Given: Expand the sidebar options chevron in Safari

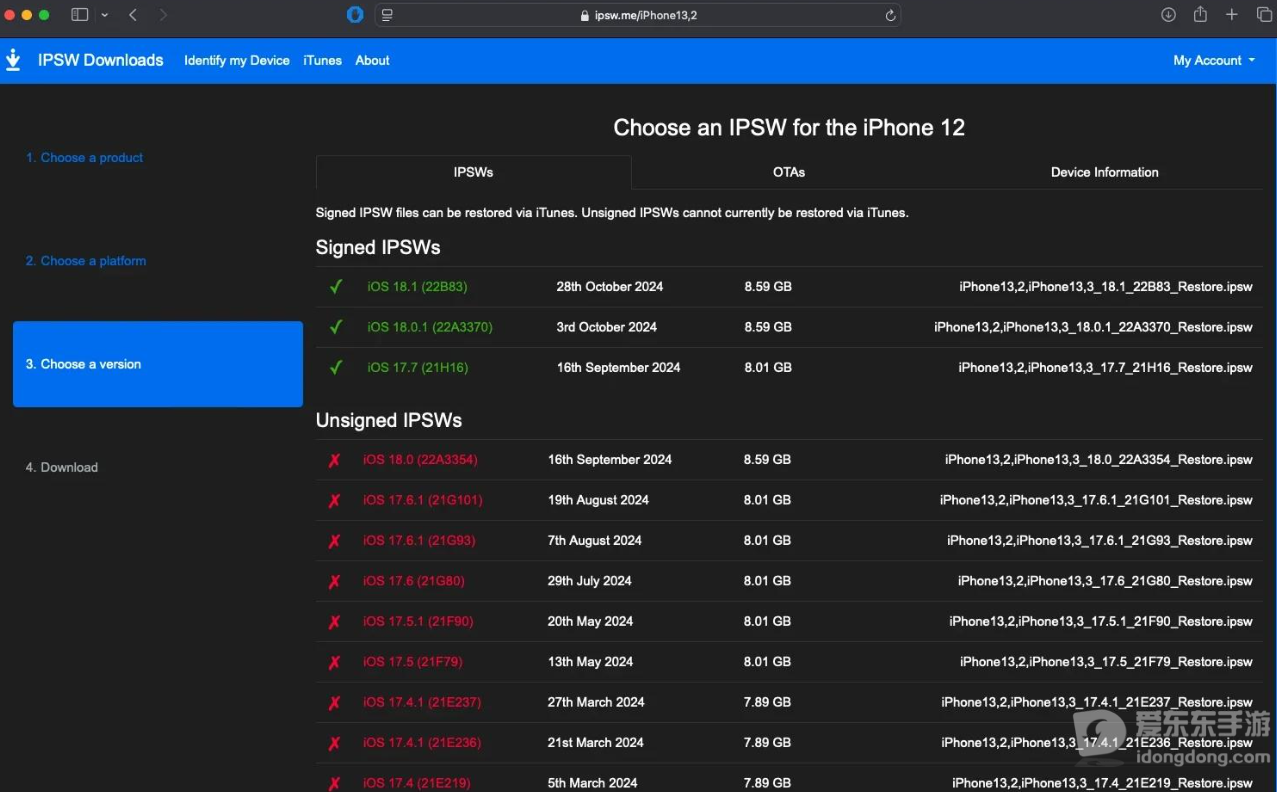Looking at the screenshot, I should [x=104, y=16].
